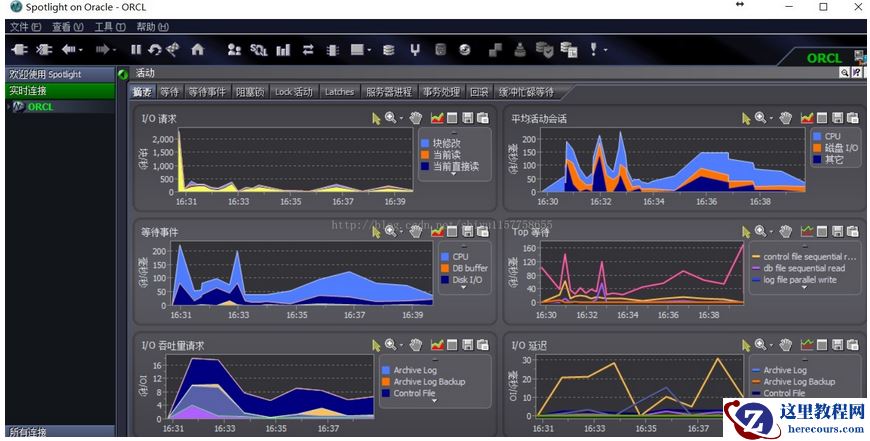The height and width of the screenshot is (441, 870).
Task: Click the CPU blue color swatch in 平均活动会话 legend
Action: 816,136
